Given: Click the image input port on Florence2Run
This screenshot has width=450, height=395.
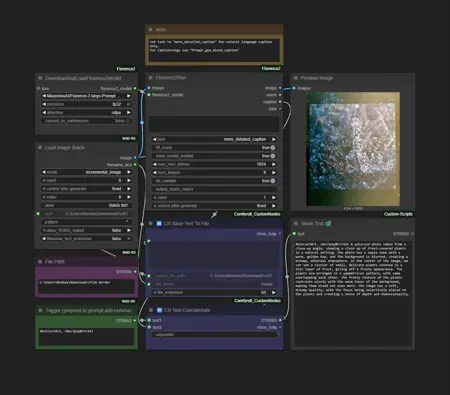Looking at the screenshot, I should pos(149,88).
